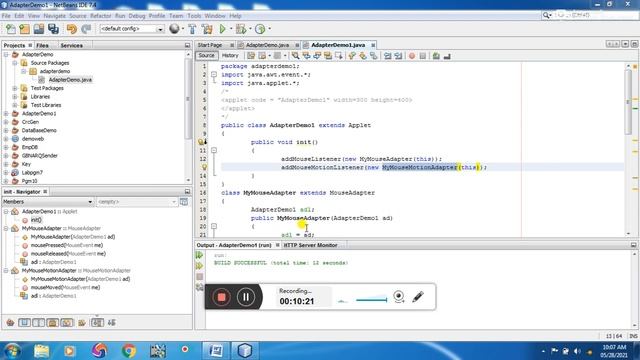The image size is (640, 360).
Task: Open the Debug menu
Action: click(x=137, y=16)
